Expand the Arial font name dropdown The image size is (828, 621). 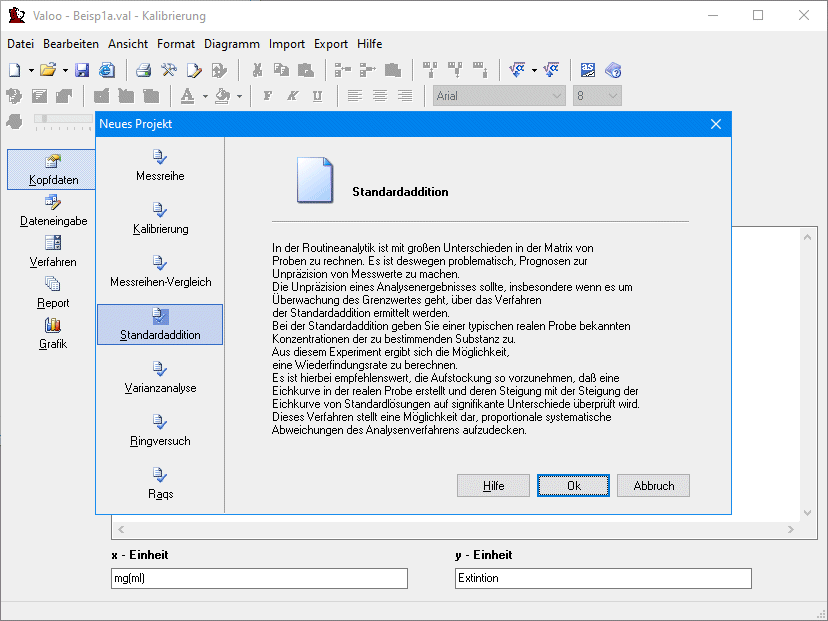pyautogui.click(x=557, y=96)
